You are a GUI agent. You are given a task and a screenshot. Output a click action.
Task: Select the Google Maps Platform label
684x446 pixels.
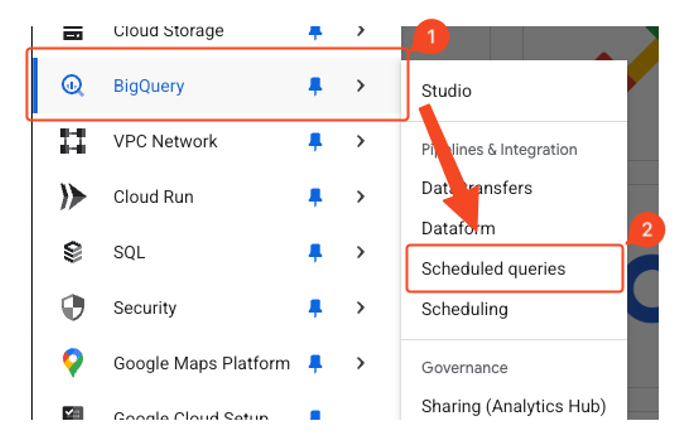tap(202, 363)
